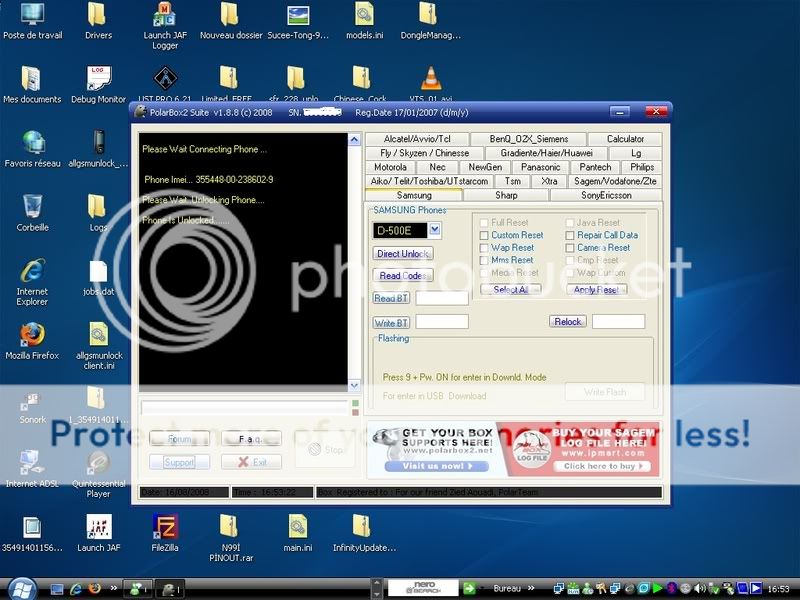Open Corbeille recycle bin
The height and width of the screenshot is (600, 800).
(x=32, y=213)
